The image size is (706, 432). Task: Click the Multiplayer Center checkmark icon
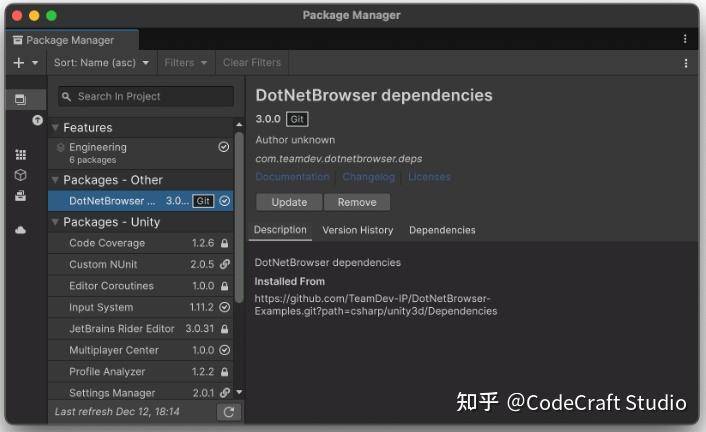225,350
